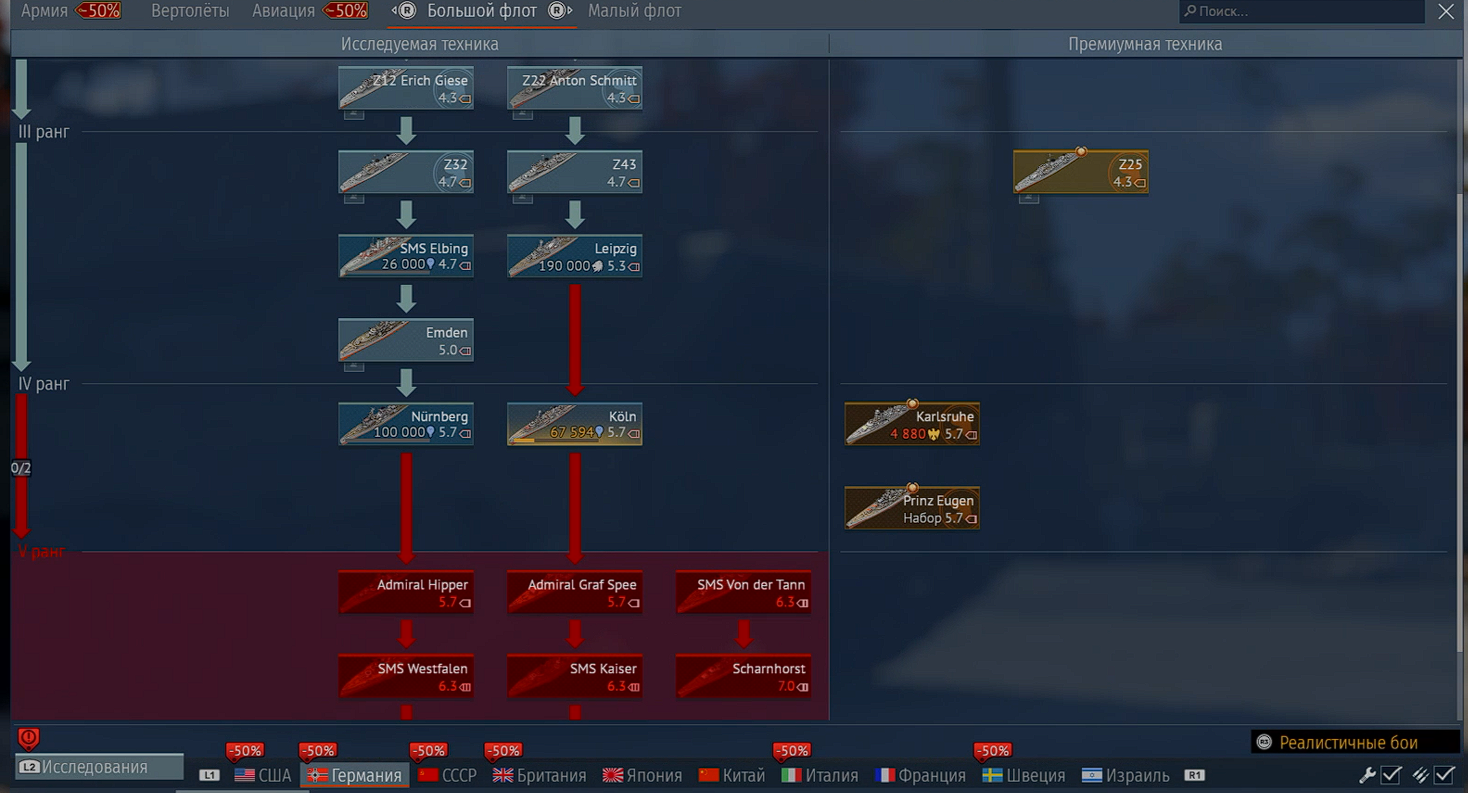Click the Поиск search field
The height and width of the screenshot is (793, 1468).
(x=1301, y=11)
